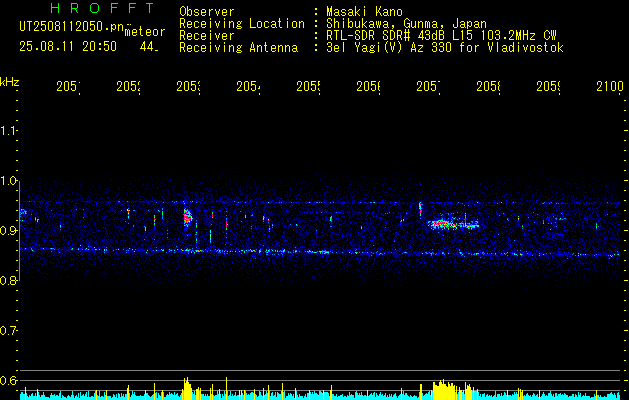
Task: Click the 0.8 frequency axis label
Action: (x=8, y=280)
